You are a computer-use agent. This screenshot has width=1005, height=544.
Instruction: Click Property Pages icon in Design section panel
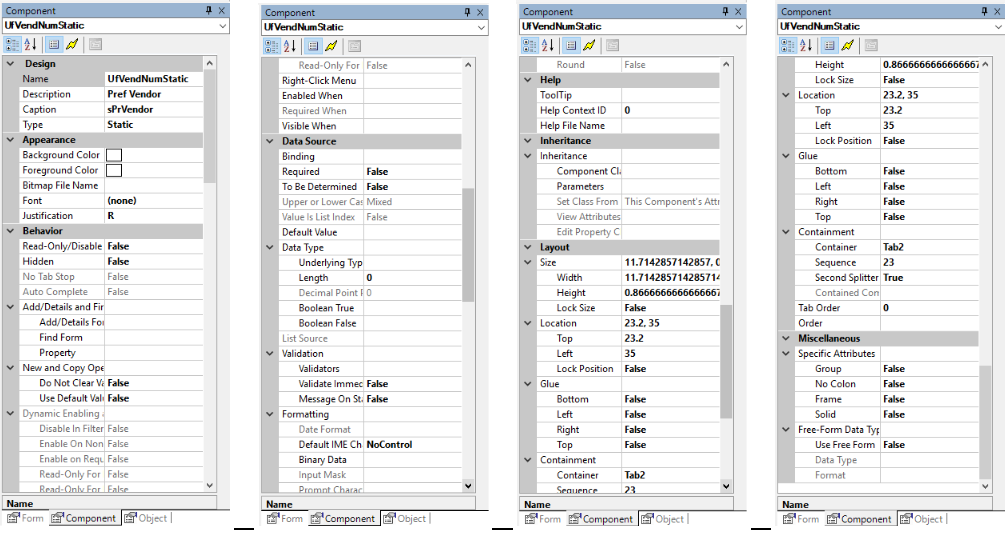pos(96,44)
